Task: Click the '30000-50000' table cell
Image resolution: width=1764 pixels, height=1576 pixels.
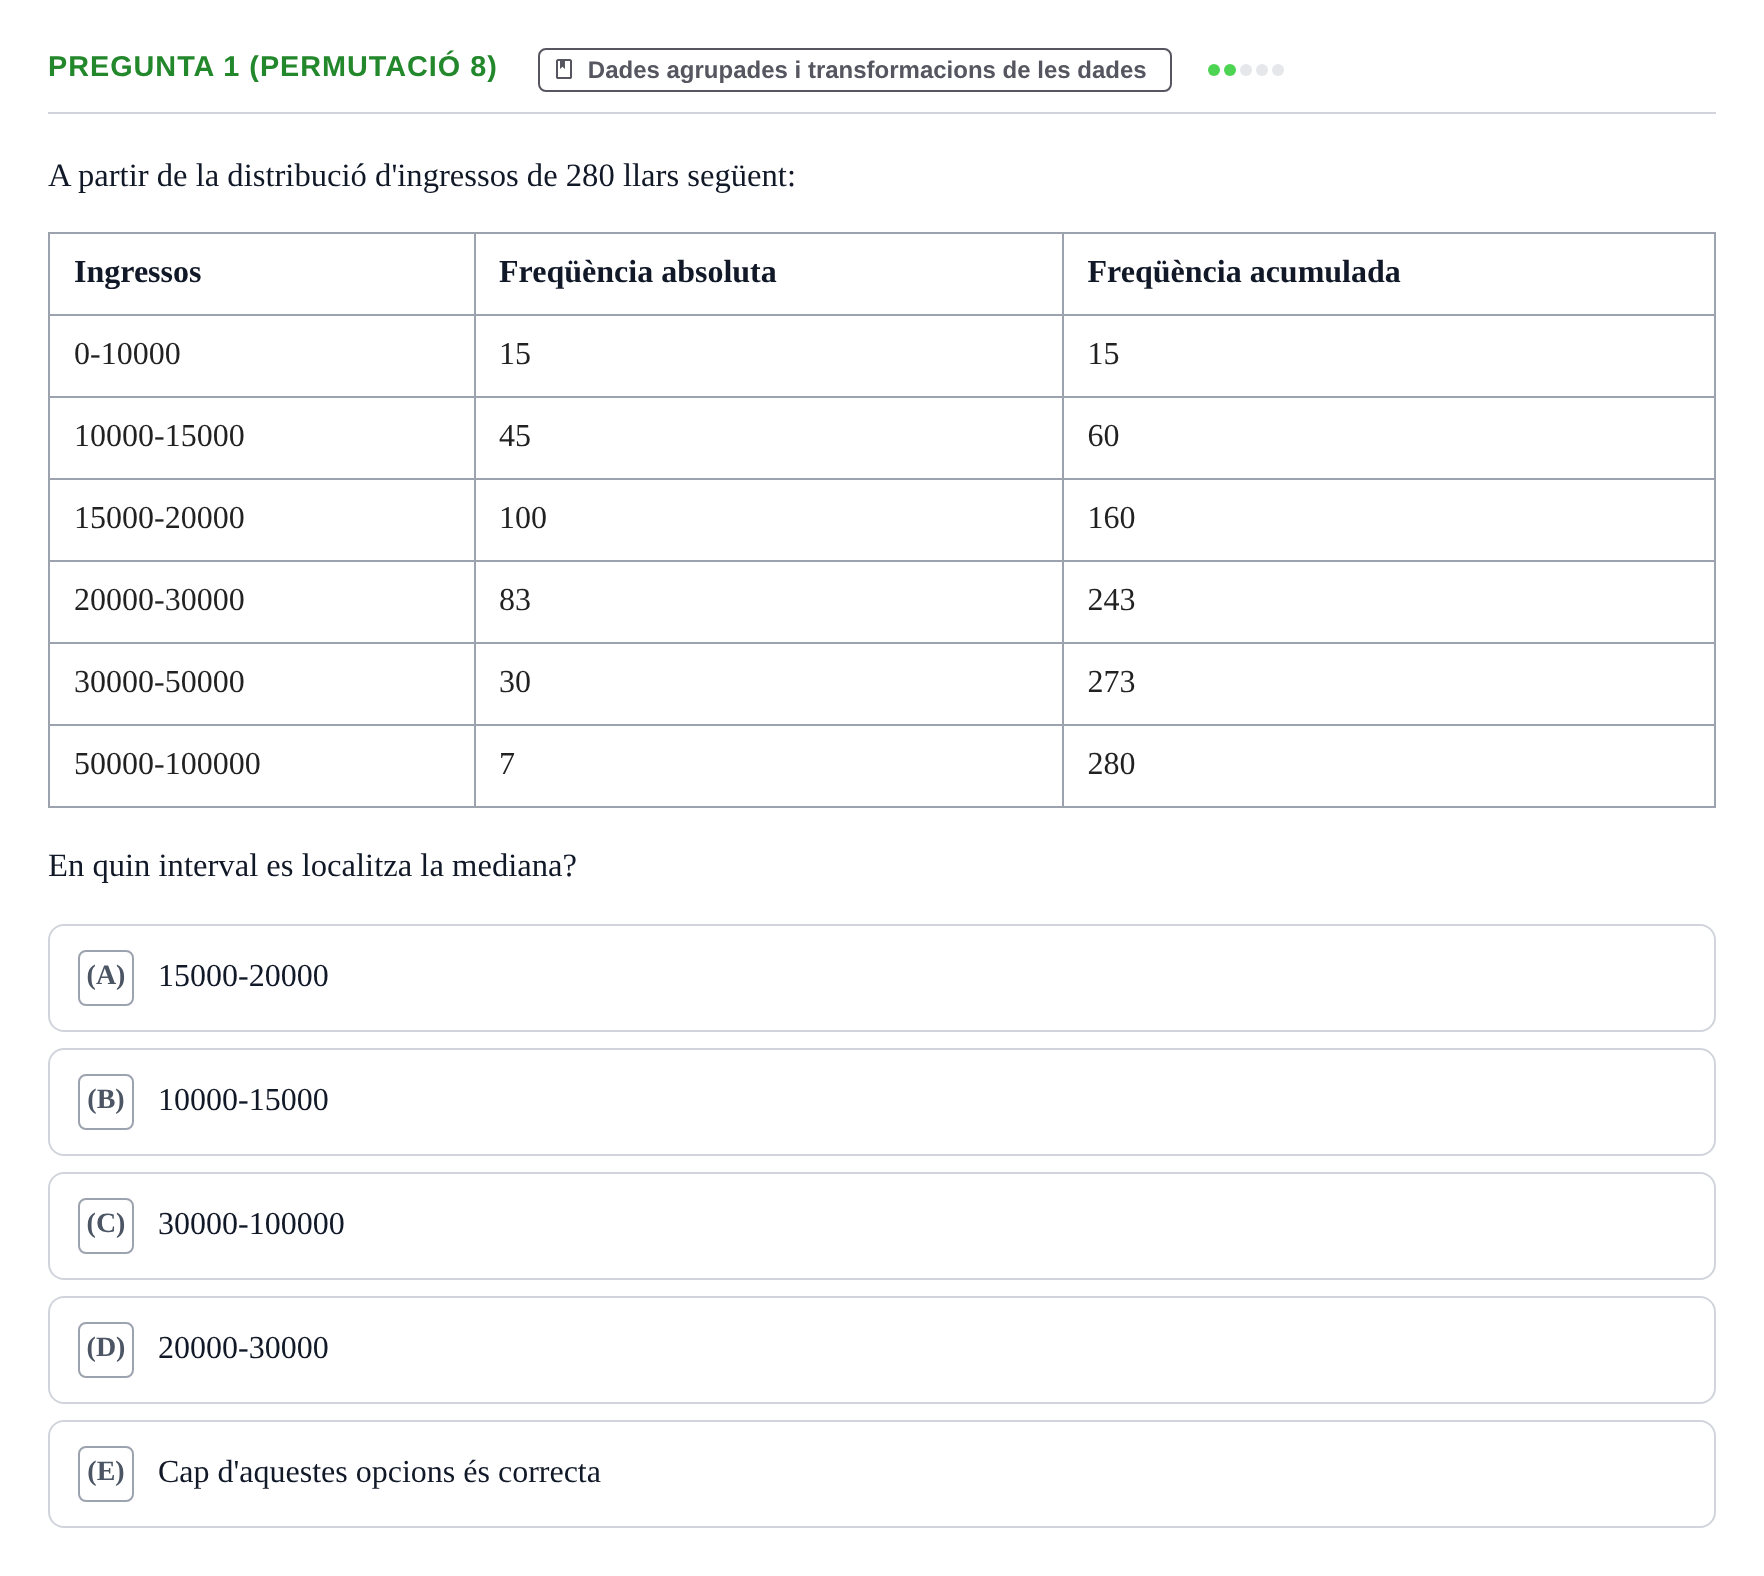Action: click(x=262, y=684)
